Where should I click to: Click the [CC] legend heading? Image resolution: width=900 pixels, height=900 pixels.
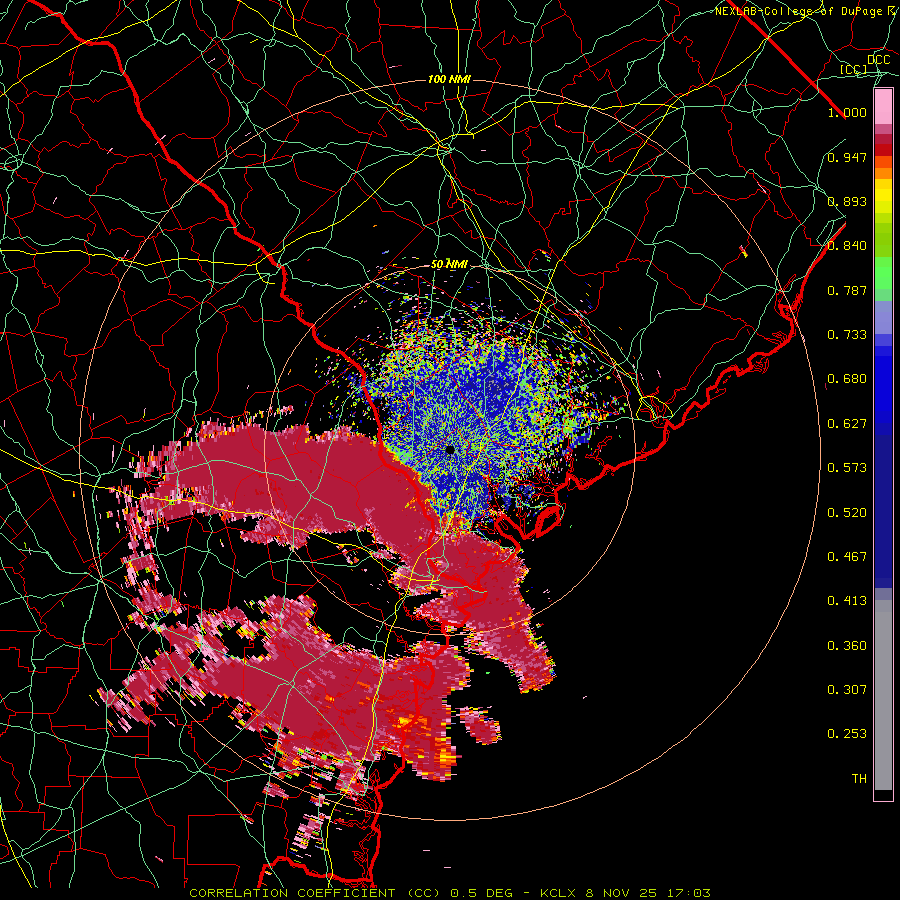coord(853,69)
